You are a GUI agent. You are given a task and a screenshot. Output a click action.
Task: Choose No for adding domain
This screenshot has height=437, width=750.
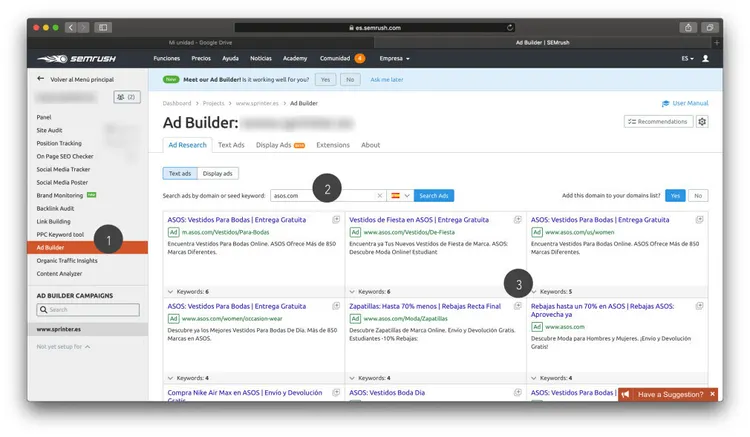coord(698,196)
